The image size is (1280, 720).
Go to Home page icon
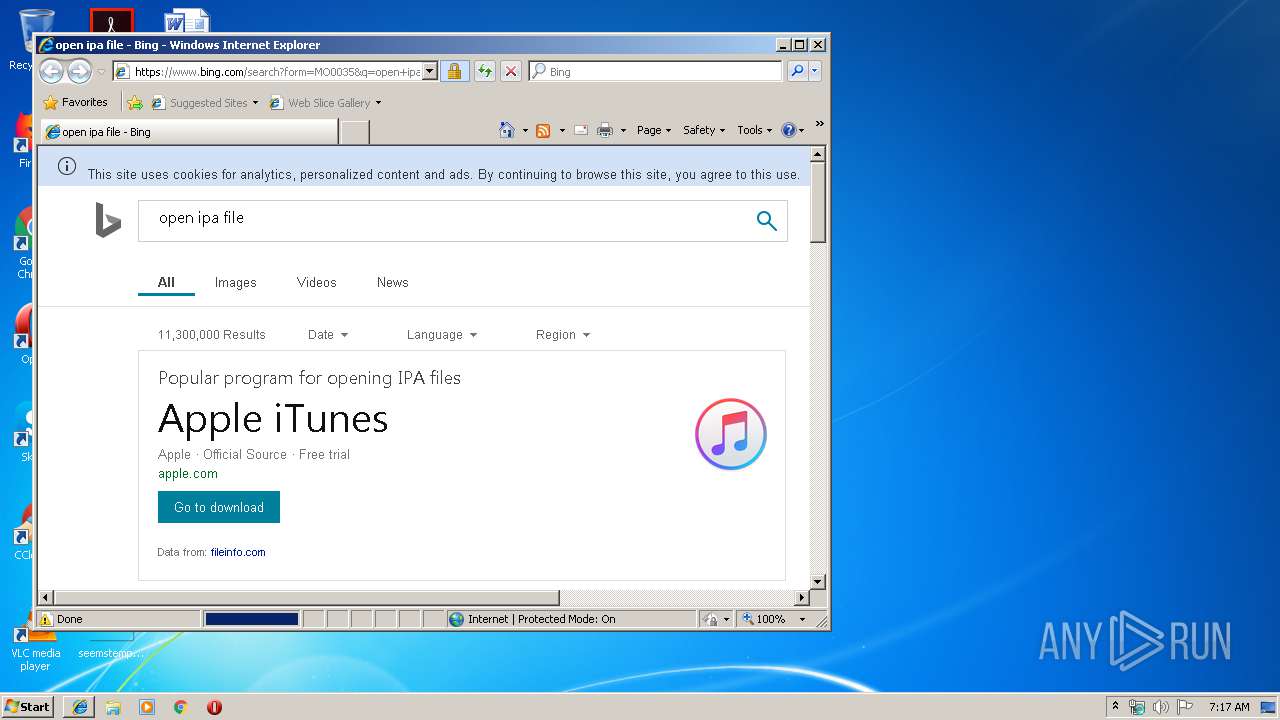(507, 130)
